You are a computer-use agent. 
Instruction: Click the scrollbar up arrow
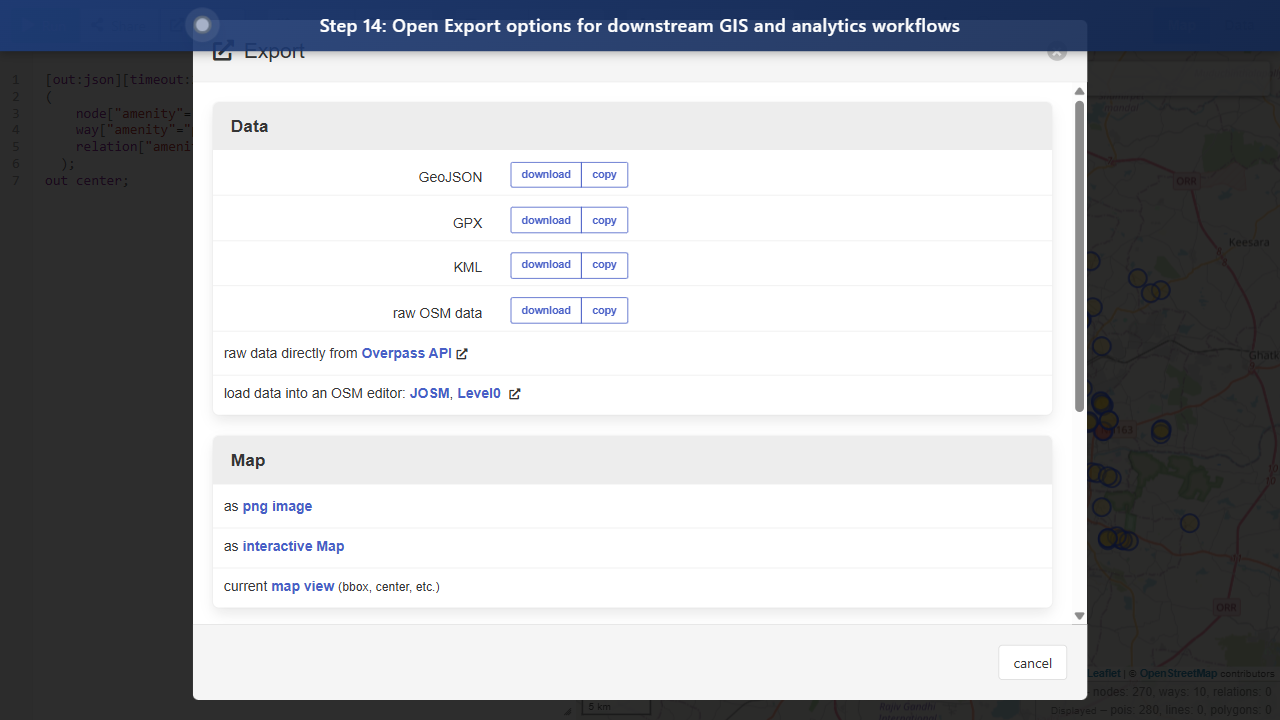[x=1079, y=90]
